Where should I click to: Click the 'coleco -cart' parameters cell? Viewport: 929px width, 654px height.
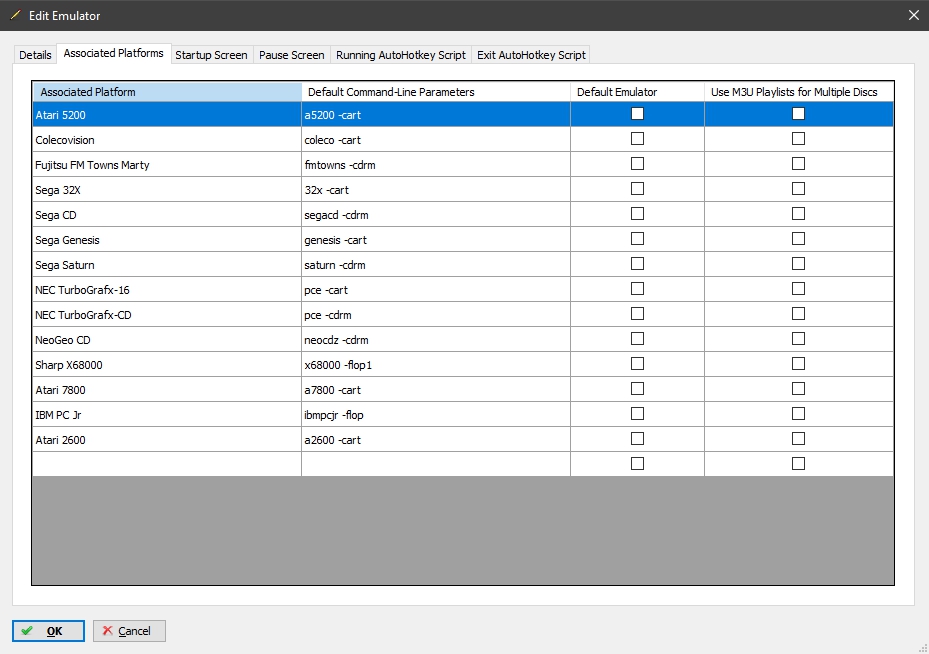click(436, 139)
